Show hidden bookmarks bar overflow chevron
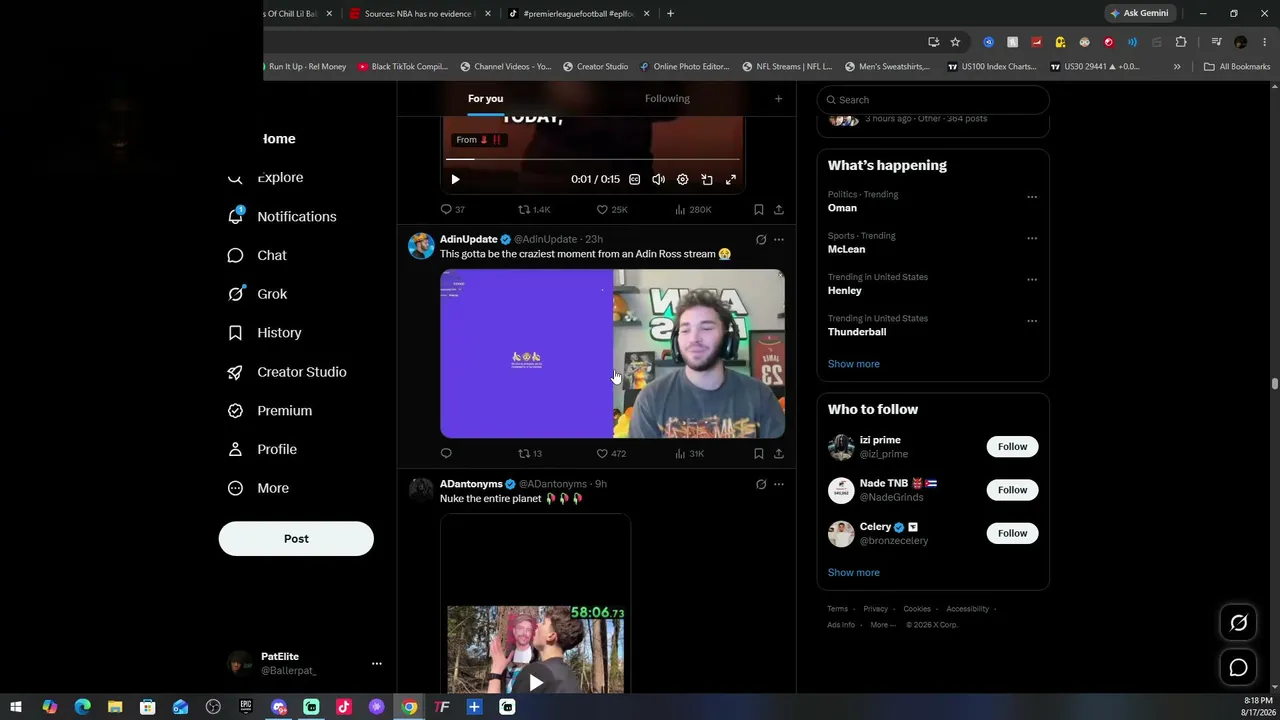This screenshot has height=720, width=1280. click(x=1177, y=67)
